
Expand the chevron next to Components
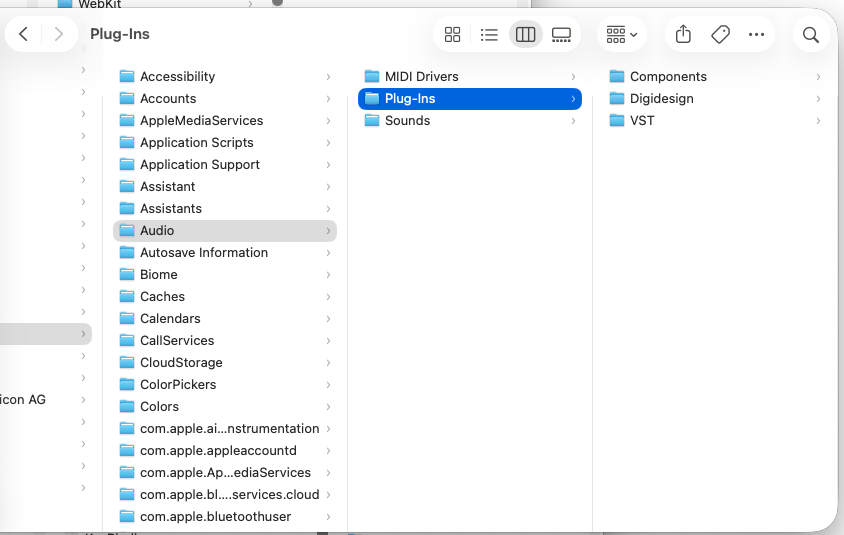tap(818, 77)
